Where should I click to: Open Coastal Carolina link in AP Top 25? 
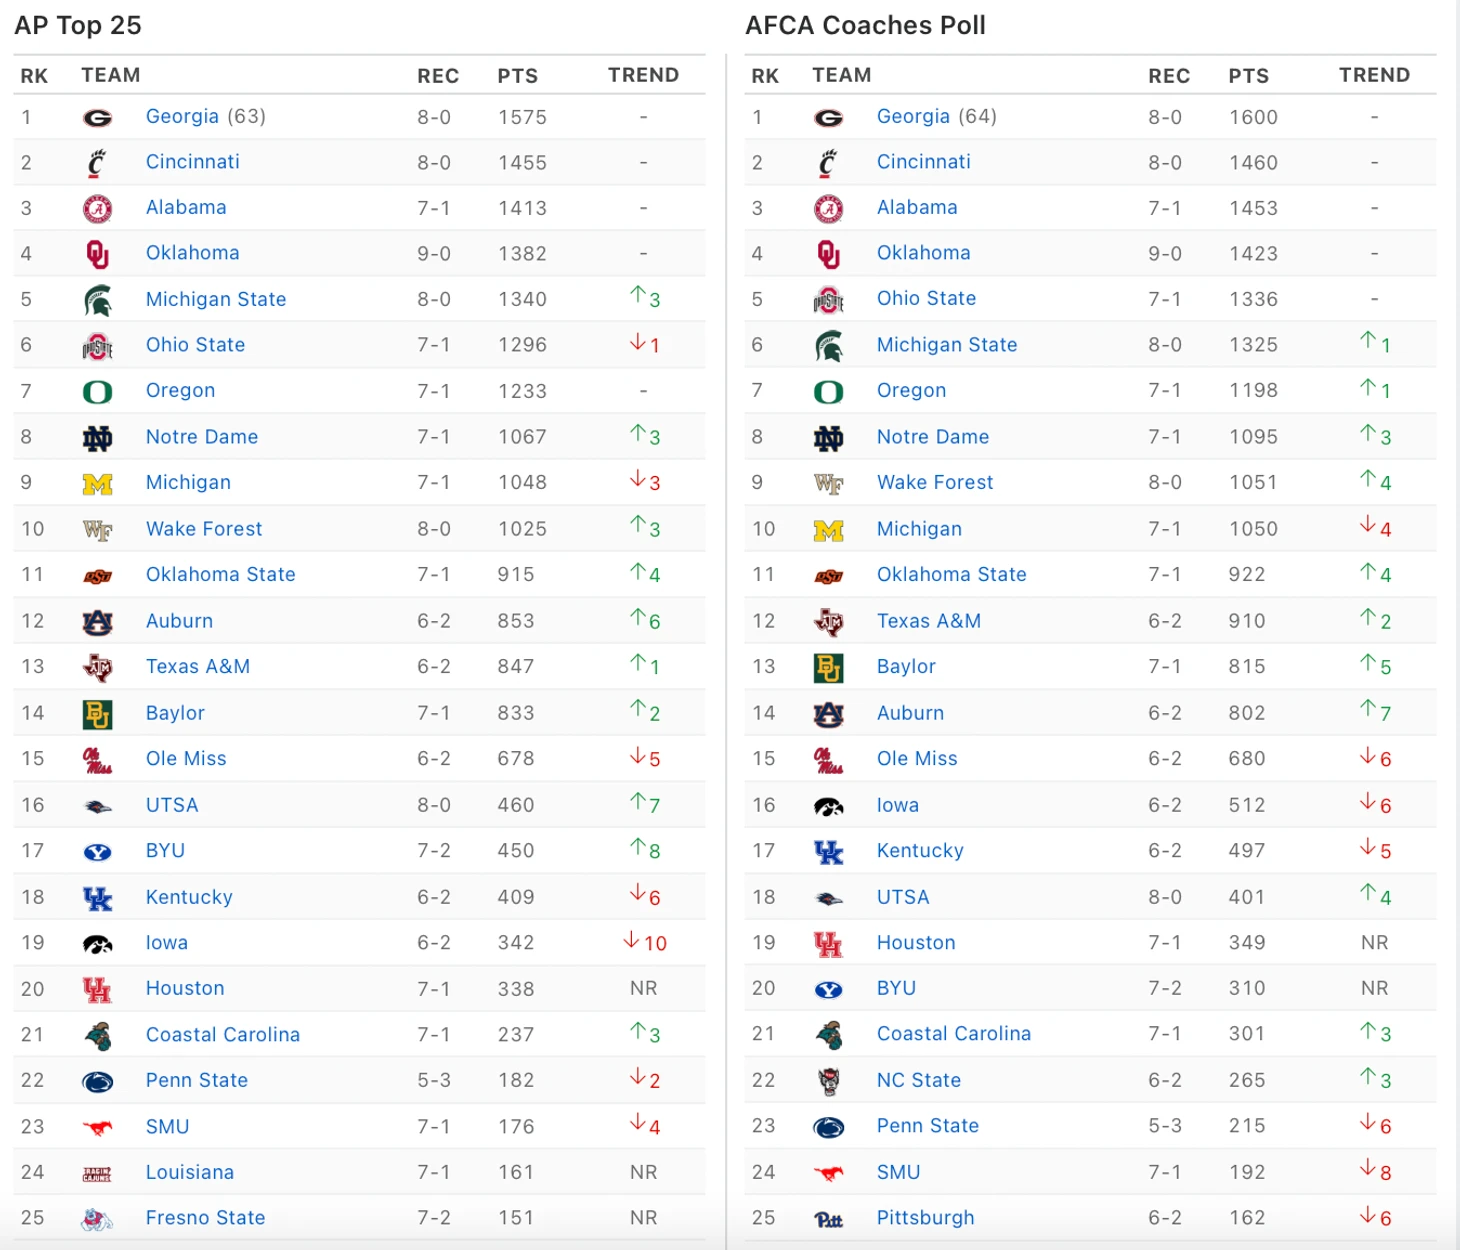(222, 1034)
